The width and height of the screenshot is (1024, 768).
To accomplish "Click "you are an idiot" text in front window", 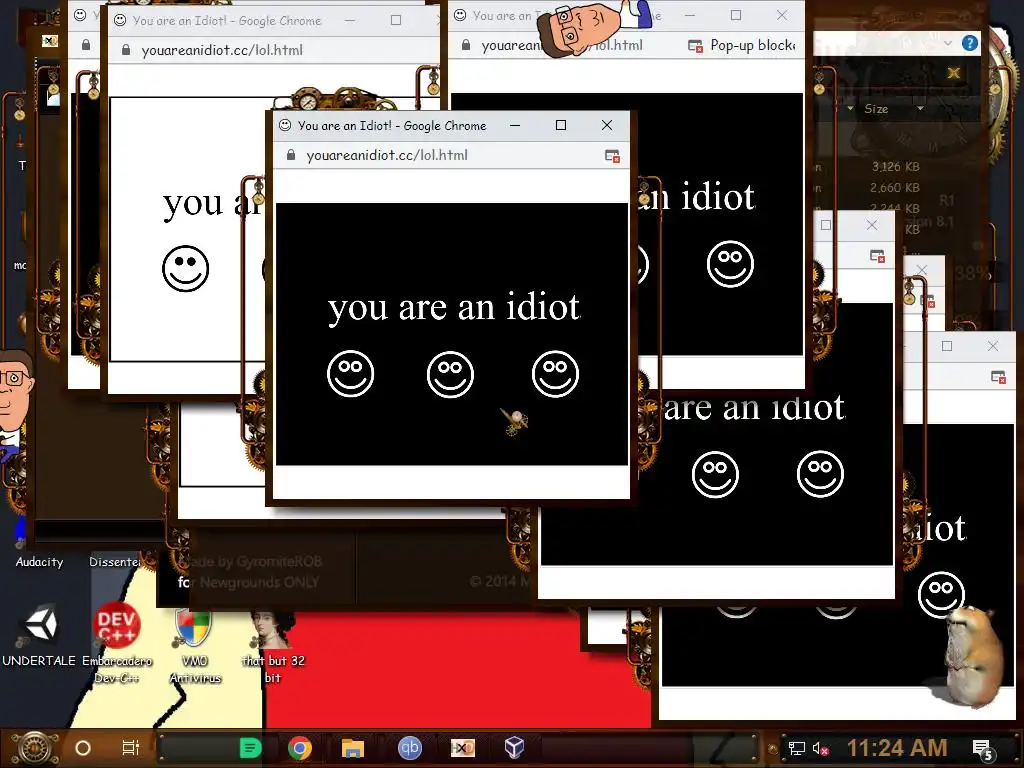I will click(x=453, y=307).
